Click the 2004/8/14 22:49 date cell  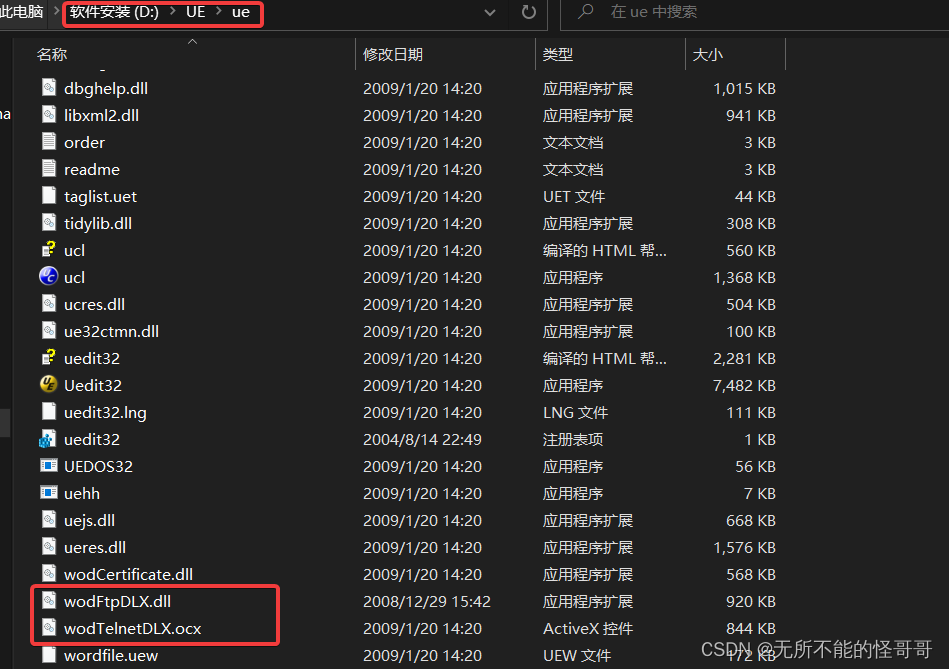click(x=422, y=439)
